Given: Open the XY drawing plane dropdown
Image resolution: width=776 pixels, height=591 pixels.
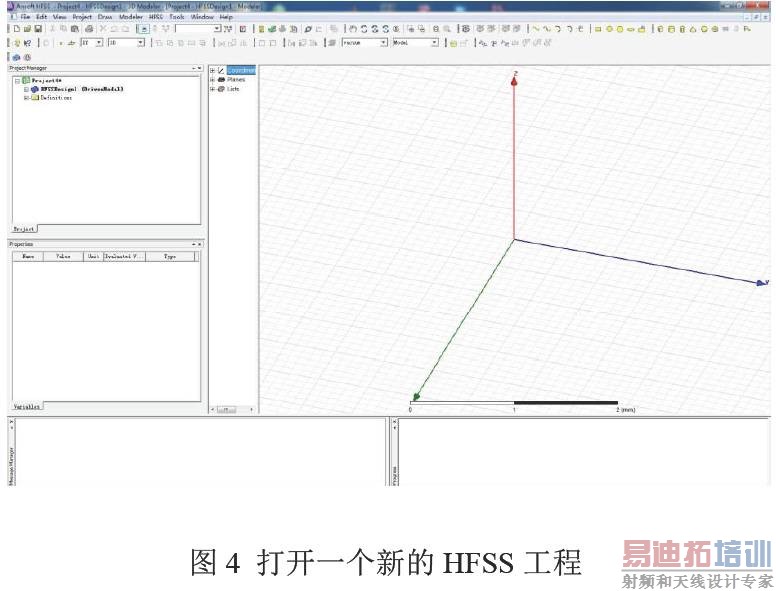Looking at the screenshot, I should pos(99,43).
